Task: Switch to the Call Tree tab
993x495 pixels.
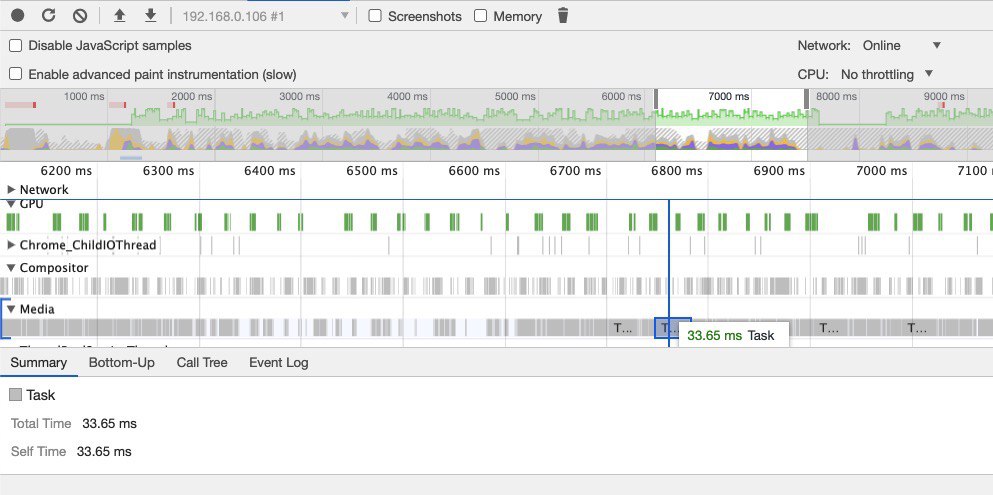Action: click(202, 363)
